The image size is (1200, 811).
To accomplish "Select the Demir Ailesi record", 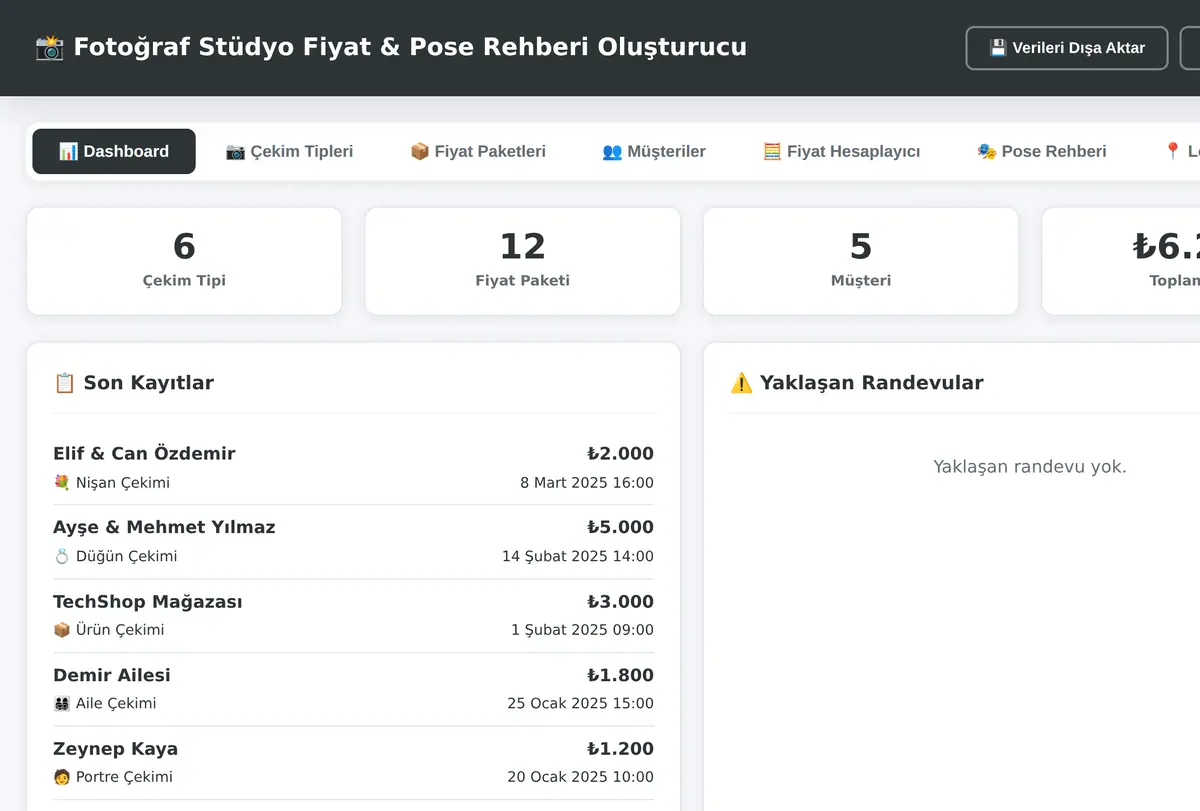I will click(354, 689).
